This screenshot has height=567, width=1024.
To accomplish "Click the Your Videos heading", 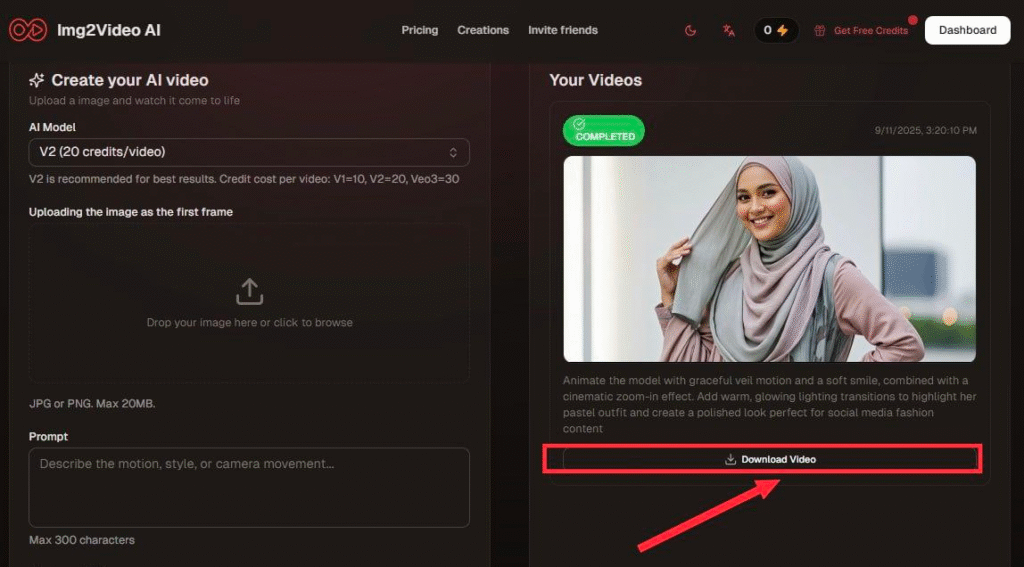I will (596, 80).
